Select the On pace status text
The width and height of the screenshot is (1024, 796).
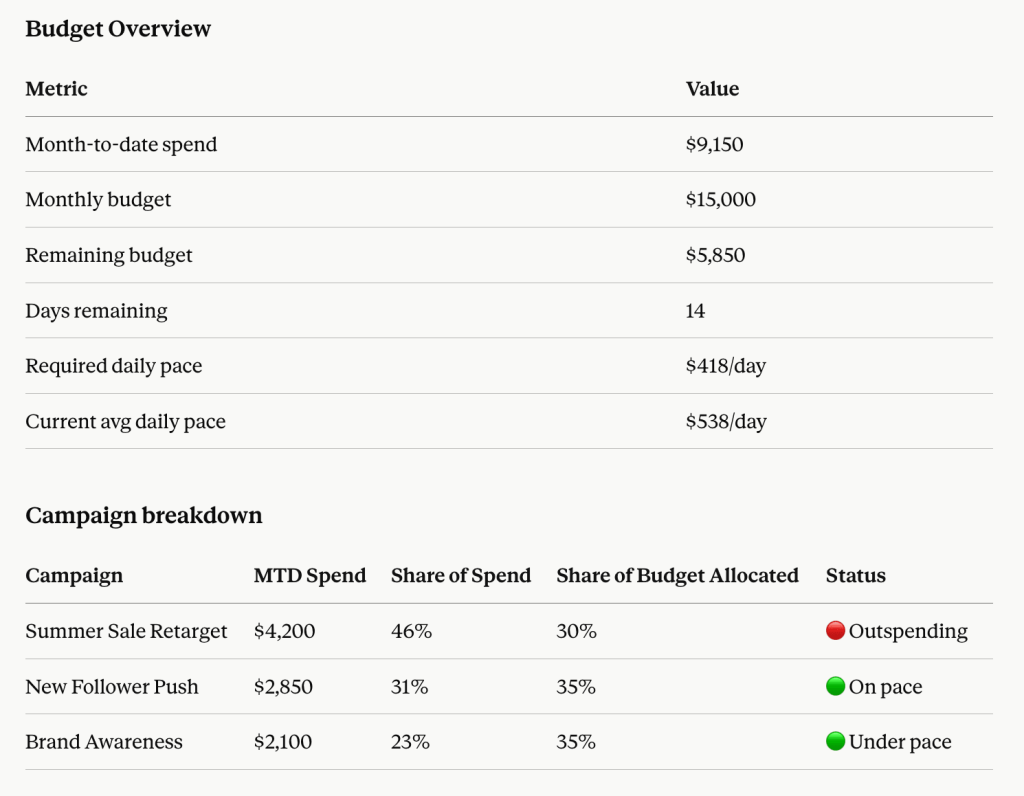[886, 687]
